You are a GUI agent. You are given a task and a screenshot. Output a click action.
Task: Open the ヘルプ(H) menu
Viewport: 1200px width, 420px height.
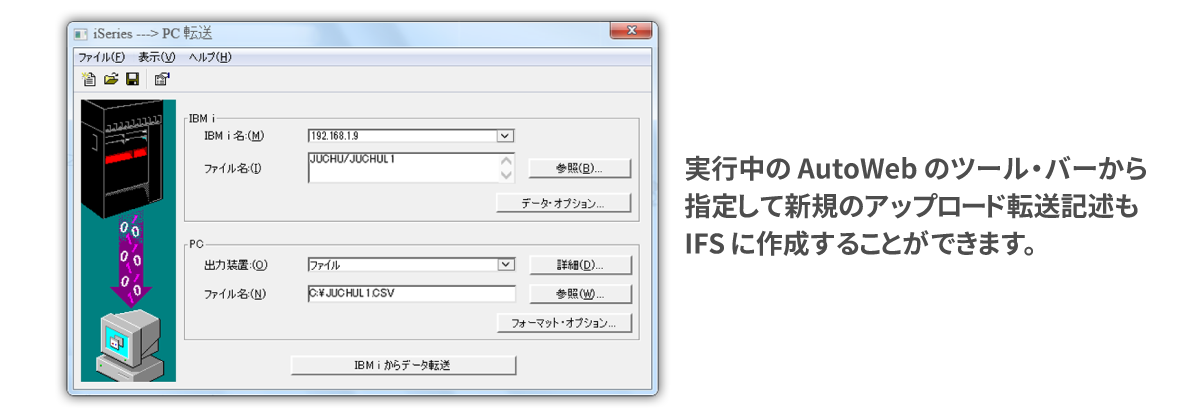pyautogui.click(x=210, y=57)
